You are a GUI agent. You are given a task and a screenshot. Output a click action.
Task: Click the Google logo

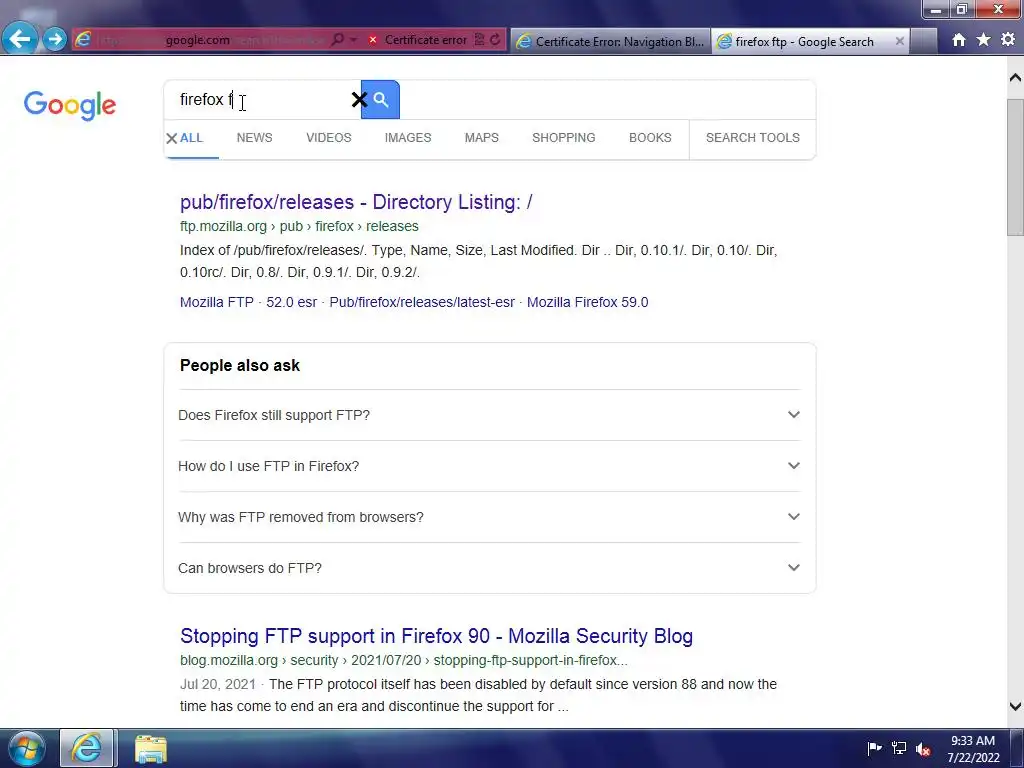[x=70, y=104]
